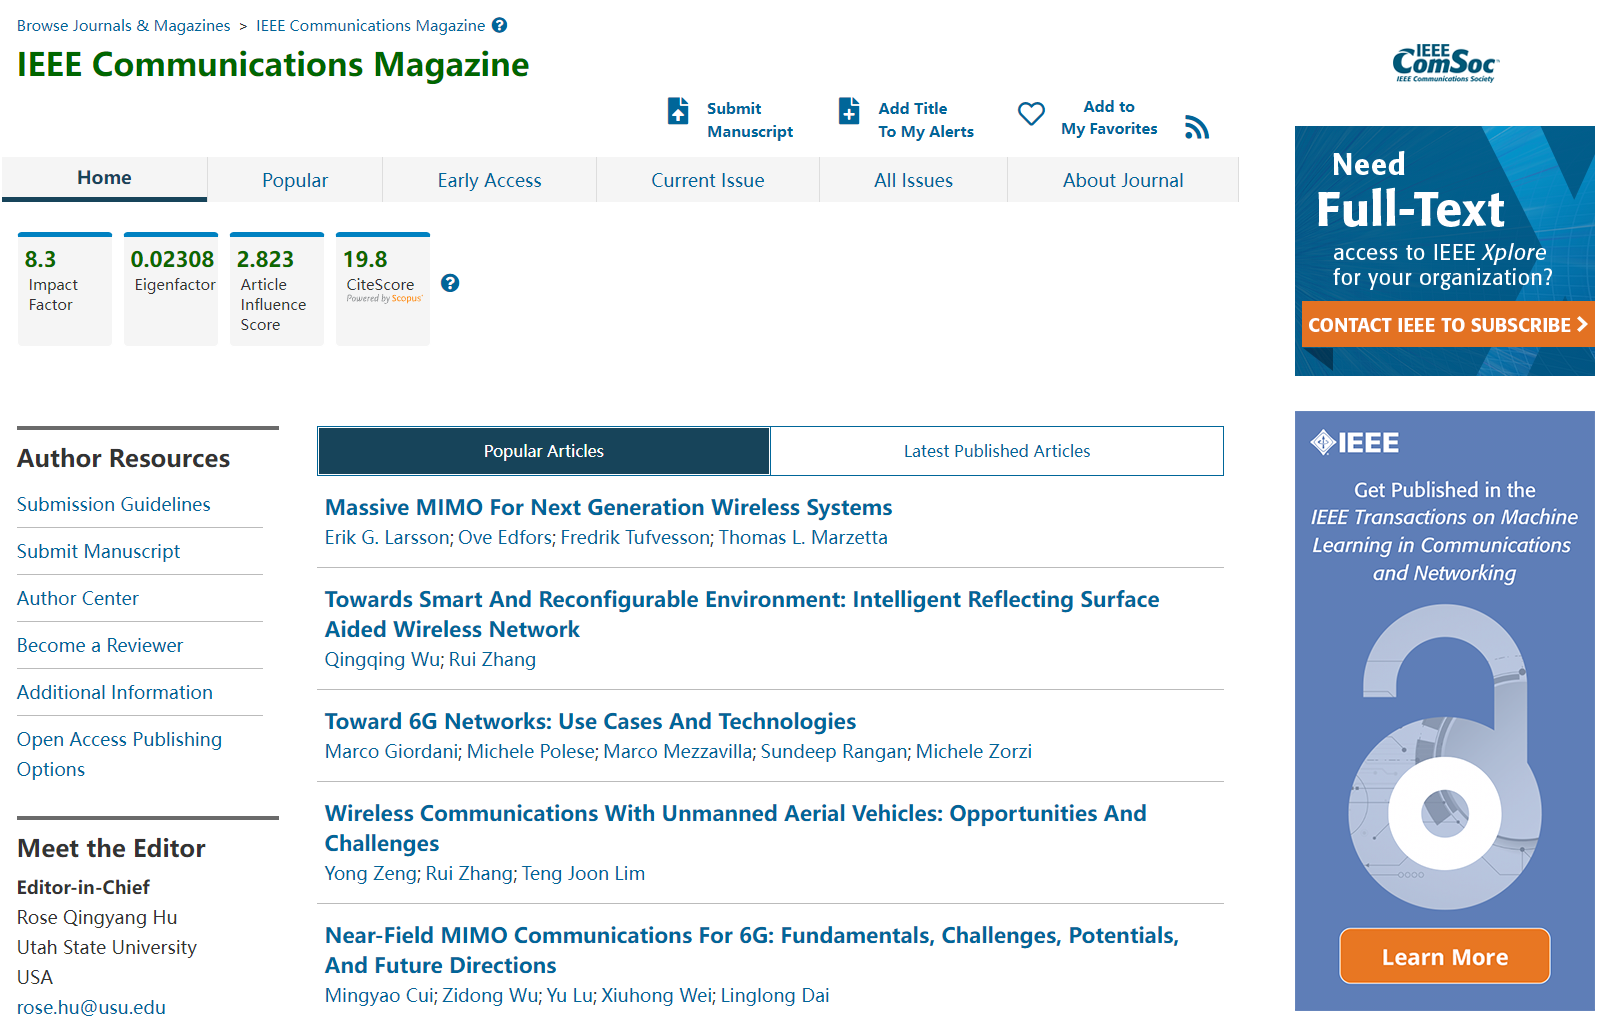Click author Marco Mezzavilla
Screen dimensions: 1617x1018
click(677, 751)
